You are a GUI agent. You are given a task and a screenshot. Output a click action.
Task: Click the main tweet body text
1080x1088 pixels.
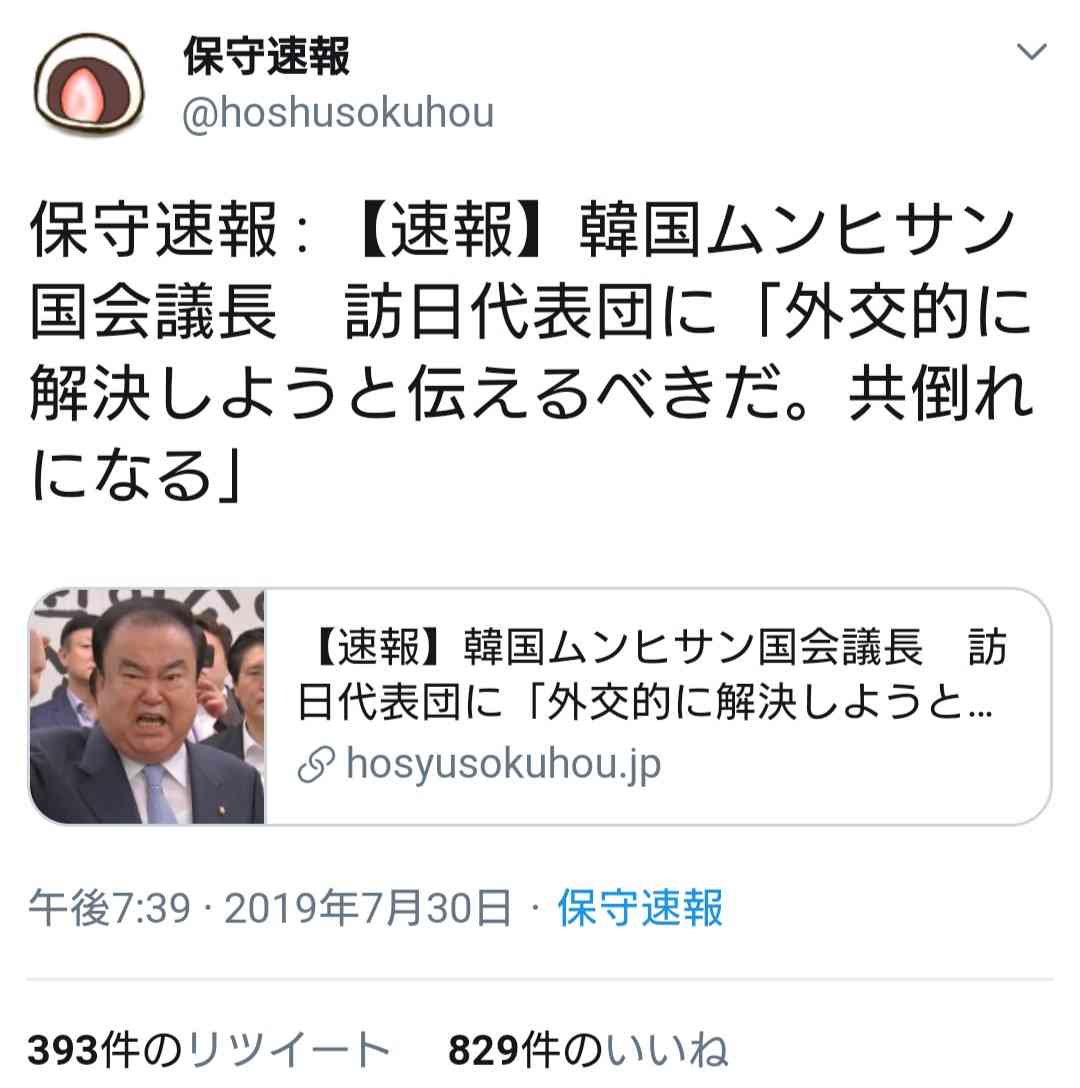point(532,352)
